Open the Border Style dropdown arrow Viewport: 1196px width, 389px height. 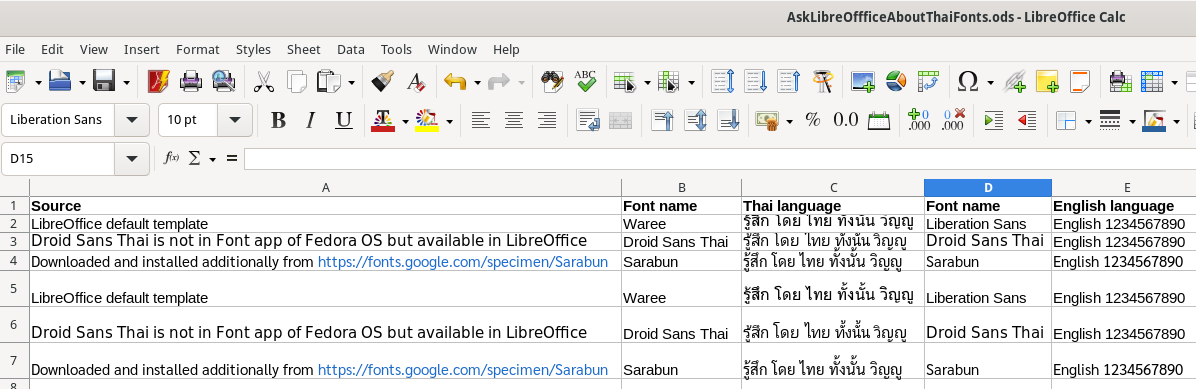click(1132, 121)
